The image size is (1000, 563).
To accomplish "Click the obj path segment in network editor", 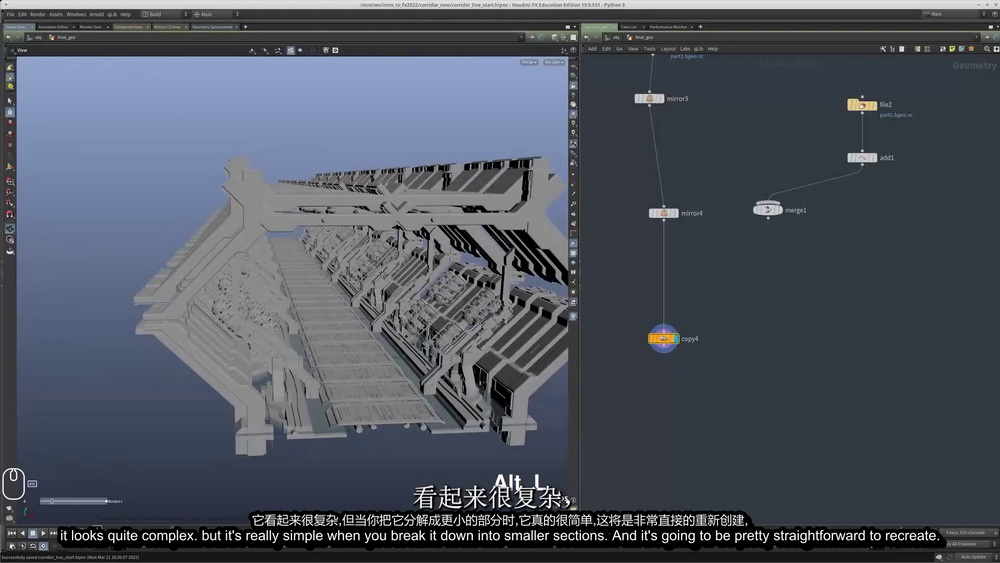I will tap(613, 37).
